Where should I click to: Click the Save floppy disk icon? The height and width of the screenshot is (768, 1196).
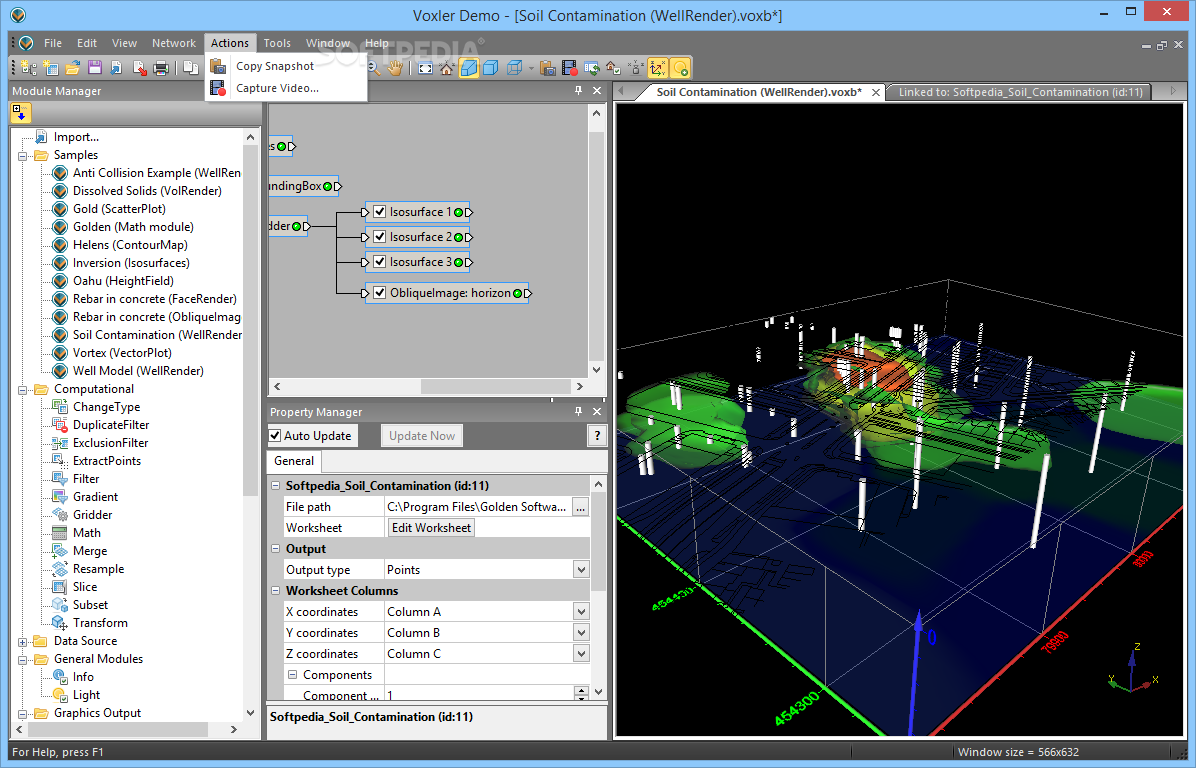[95, 68]
